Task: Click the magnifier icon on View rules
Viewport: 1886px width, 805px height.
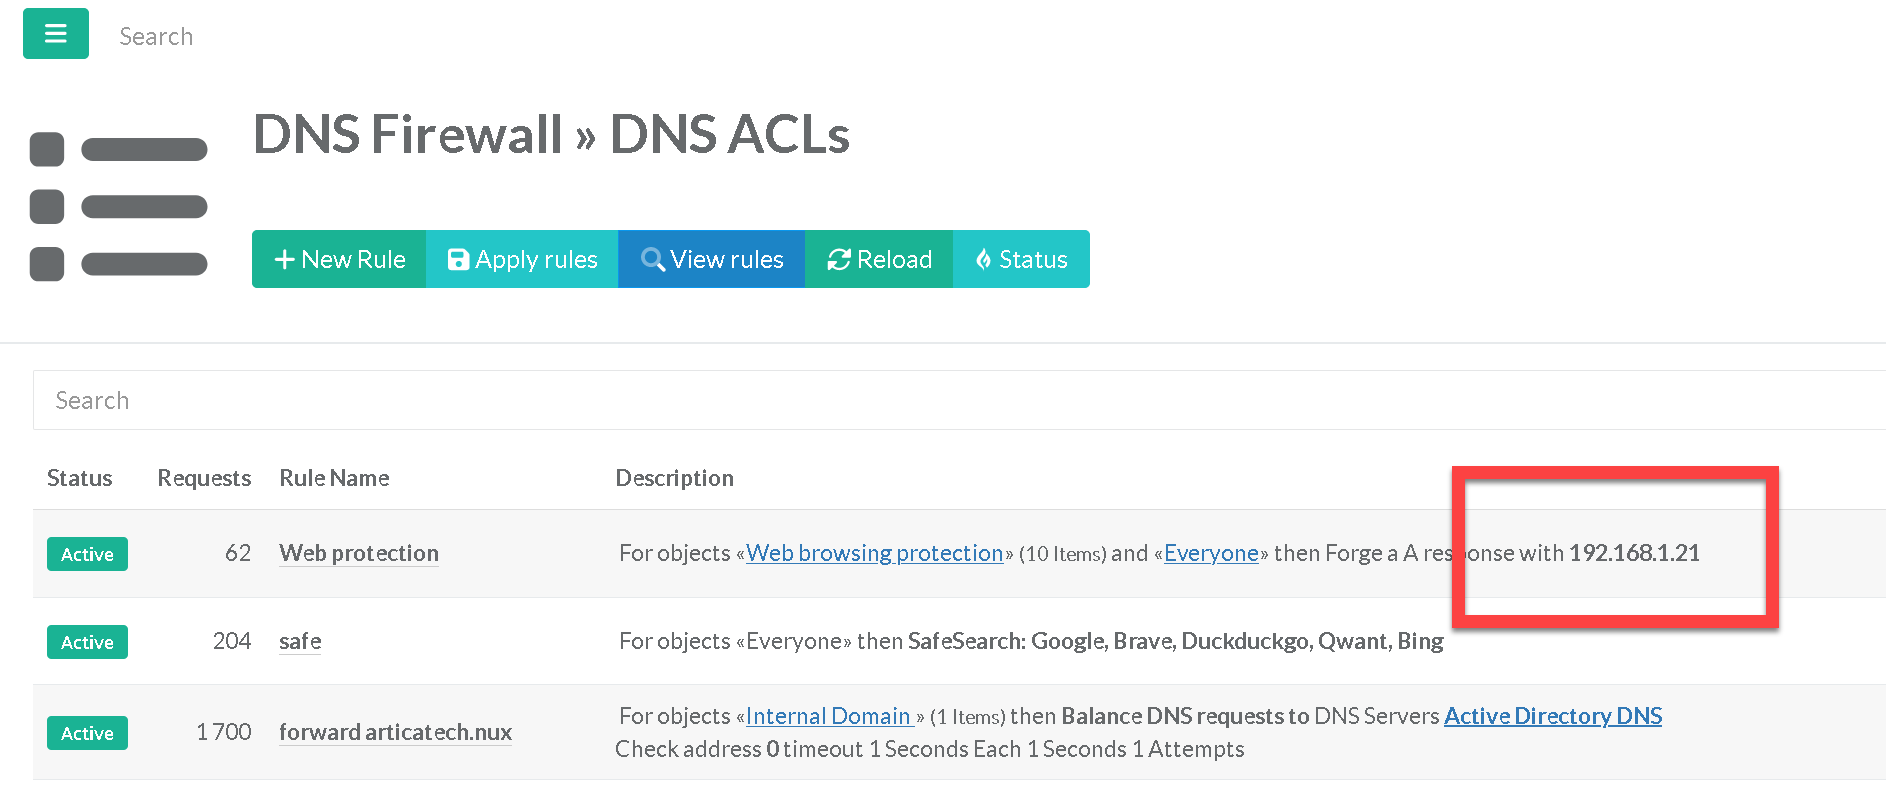Action: pos(652,260)
